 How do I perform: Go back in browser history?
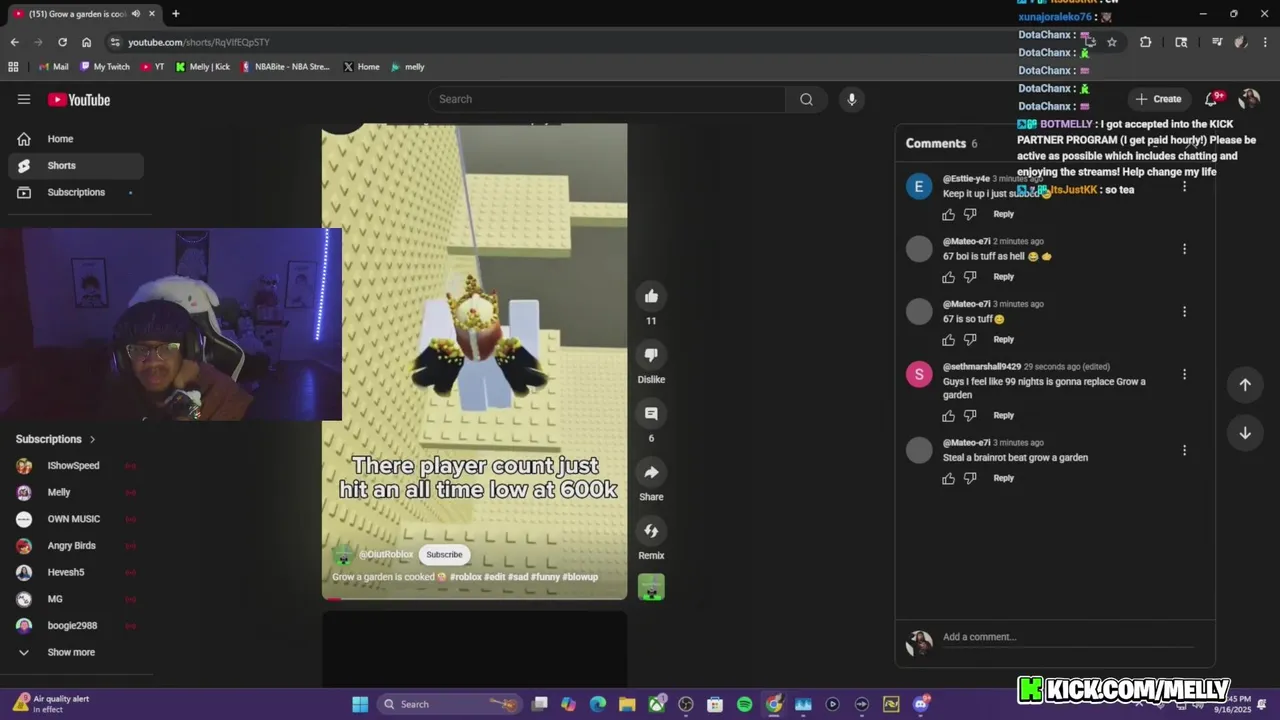click(x=14, y=42)
